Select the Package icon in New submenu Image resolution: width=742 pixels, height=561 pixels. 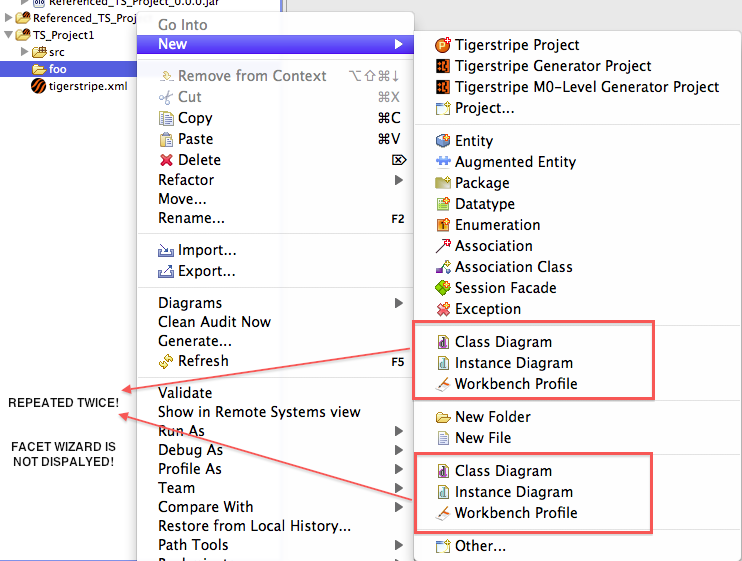[x=443, y=183]
